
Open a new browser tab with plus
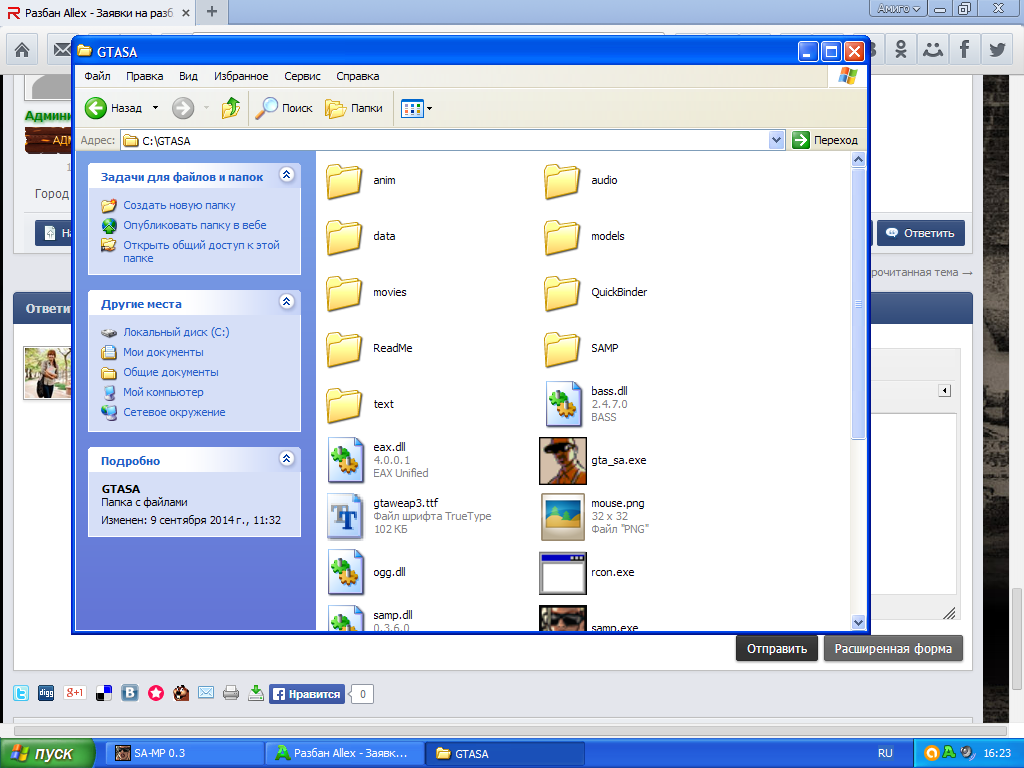[212, 11]
